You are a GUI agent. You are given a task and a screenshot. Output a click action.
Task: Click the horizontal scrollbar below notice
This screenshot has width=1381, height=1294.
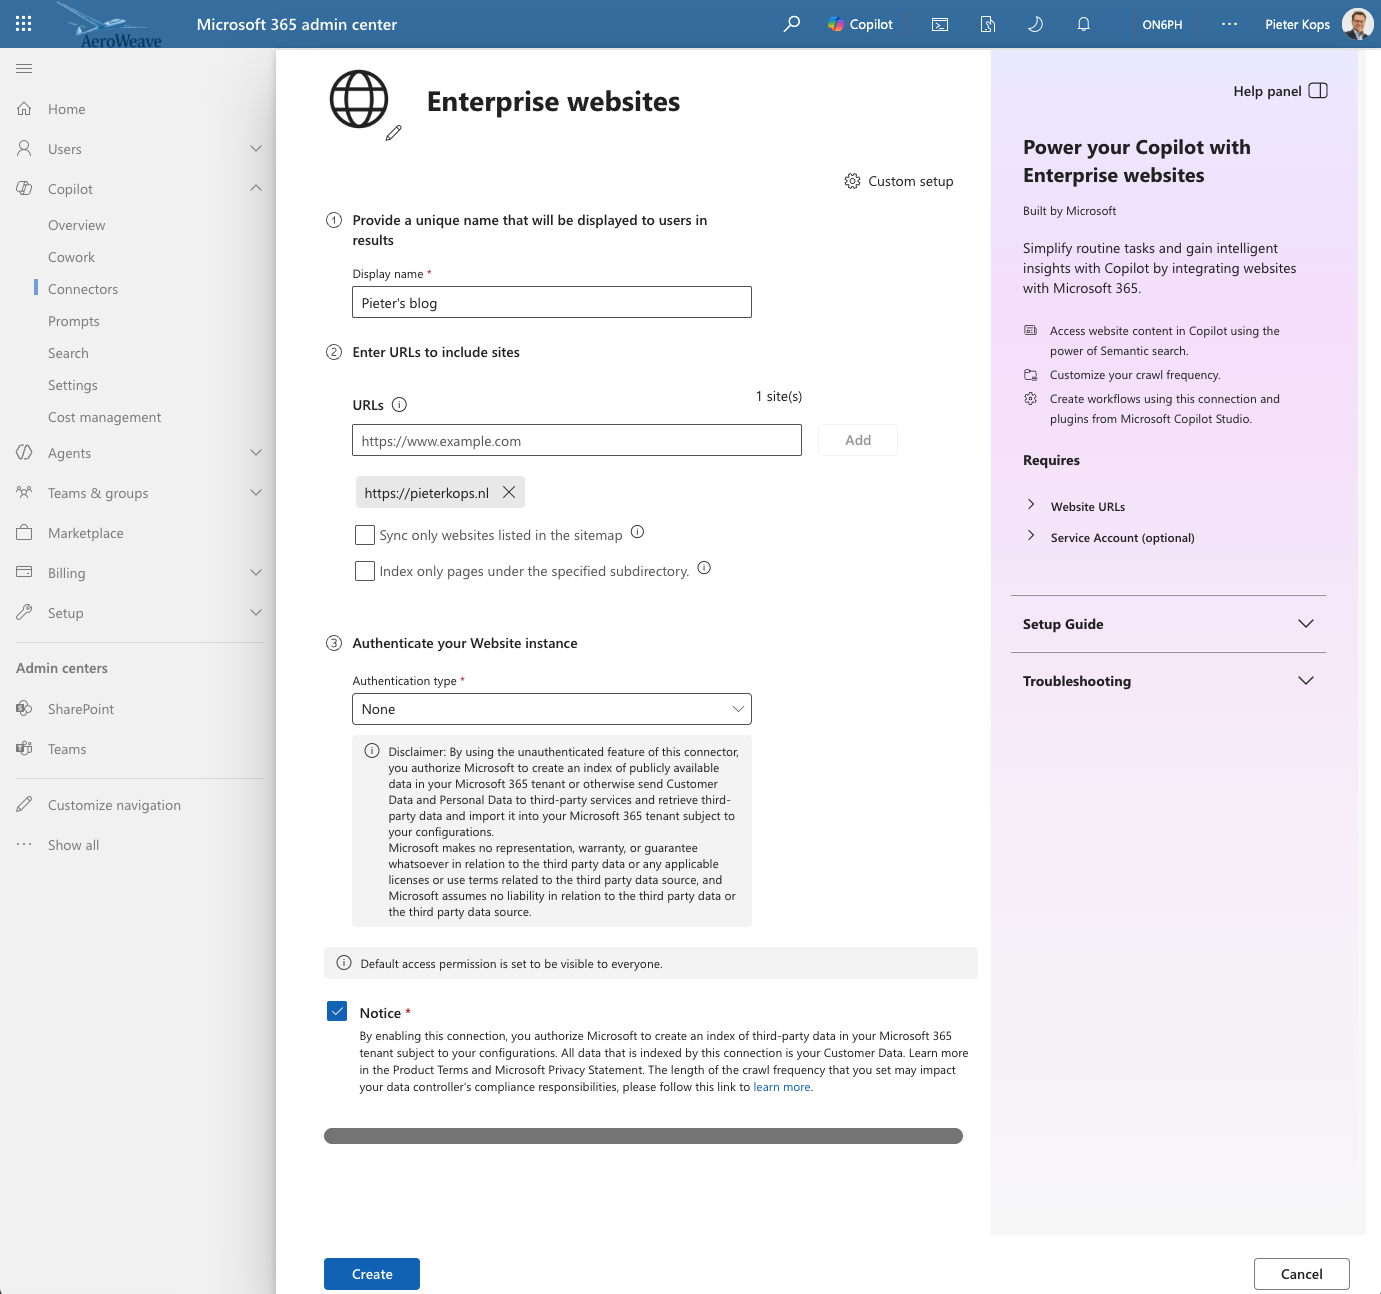(x=643, y=1136)
